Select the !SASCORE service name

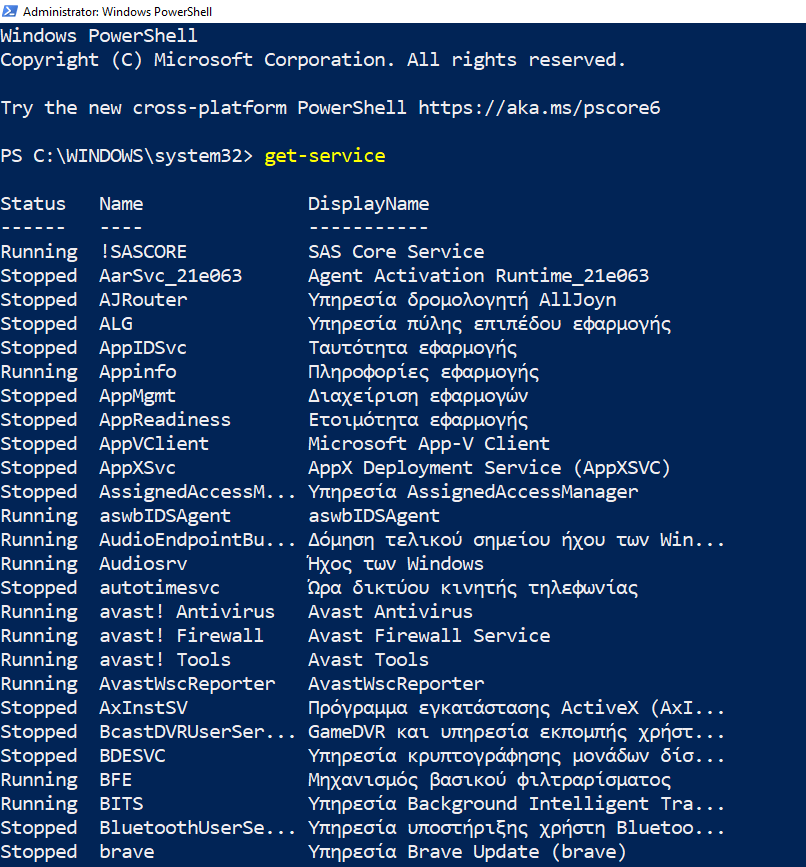tap(143, 252)
